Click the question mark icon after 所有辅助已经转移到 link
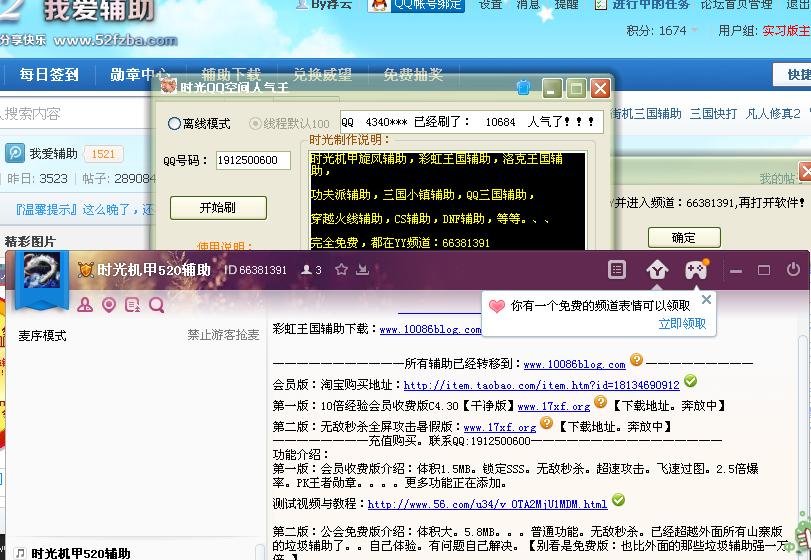Screen dimensions: 811x560 click(x=637, y=359)
